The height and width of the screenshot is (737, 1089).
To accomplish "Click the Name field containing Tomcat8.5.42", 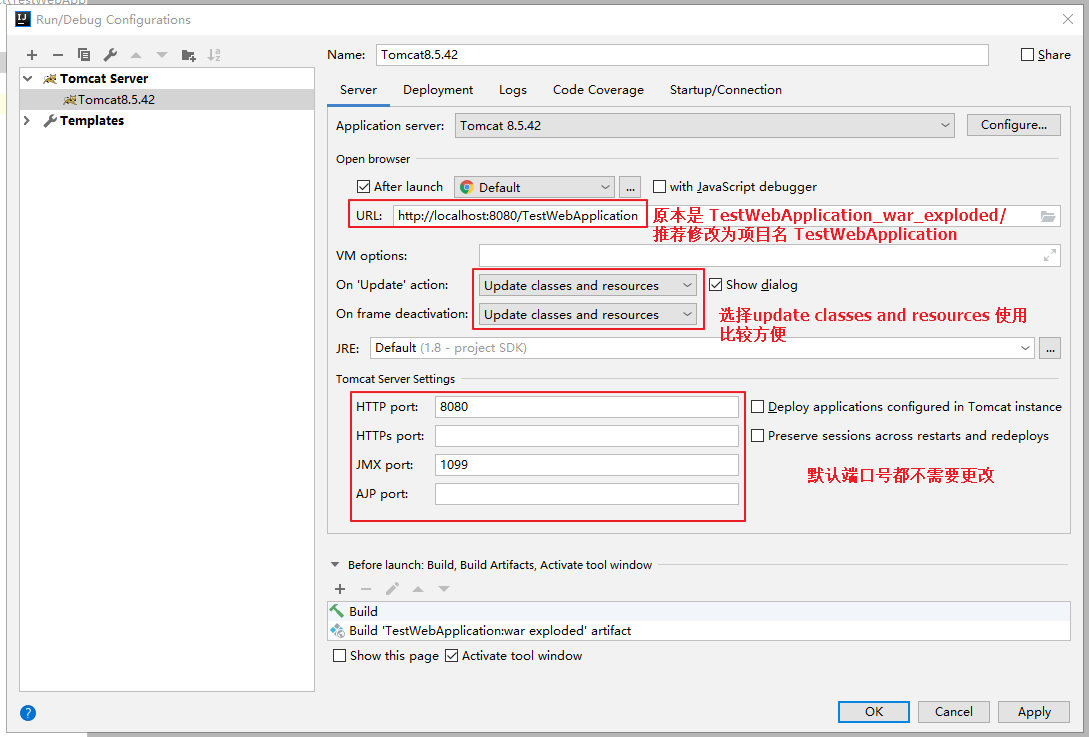I will coord(682,55).
